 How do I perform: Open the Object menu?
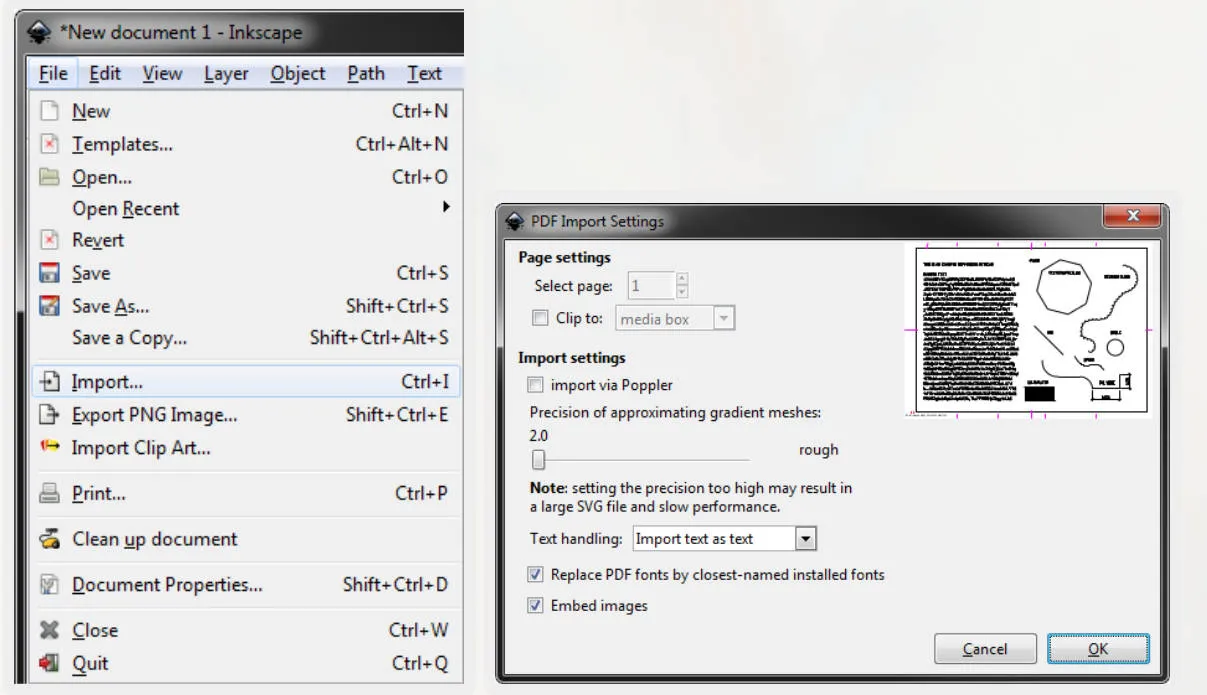tap(297, 73)
